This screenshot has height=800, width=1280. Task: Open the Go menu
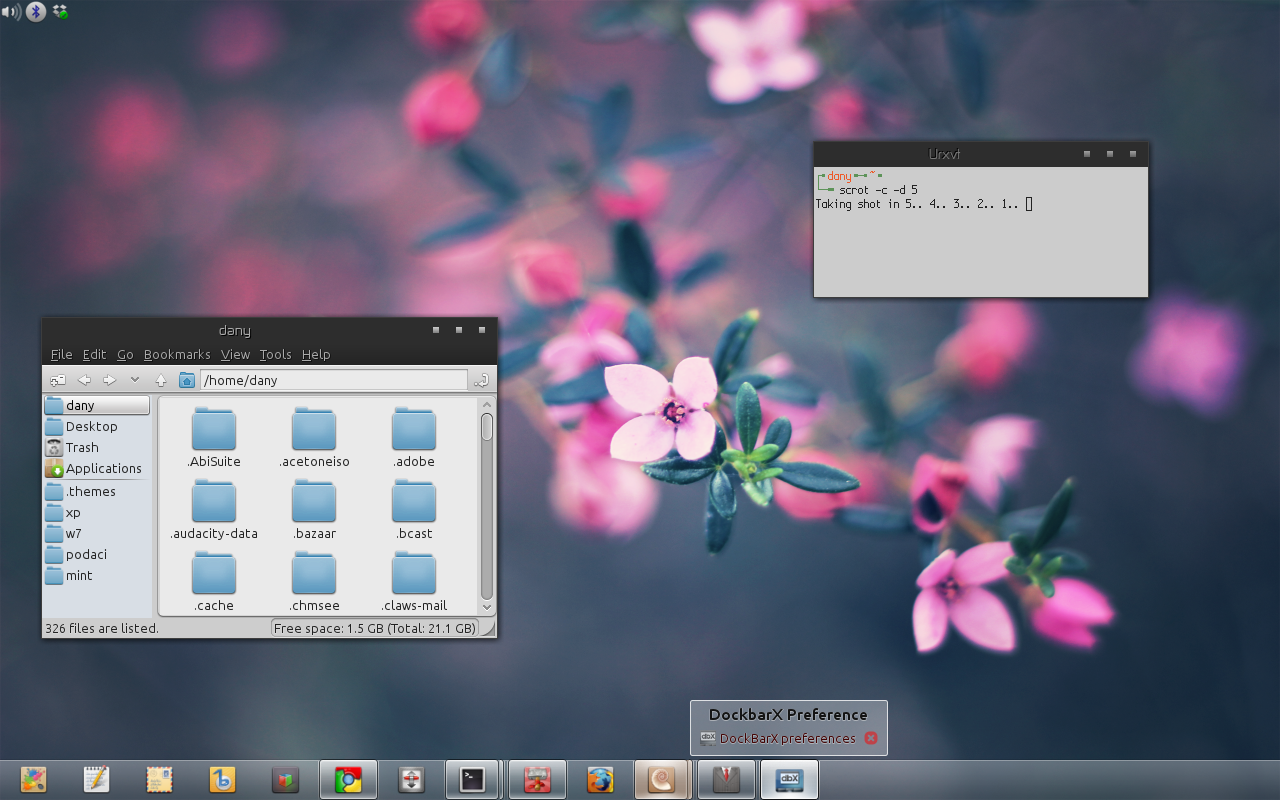point(125,354)
